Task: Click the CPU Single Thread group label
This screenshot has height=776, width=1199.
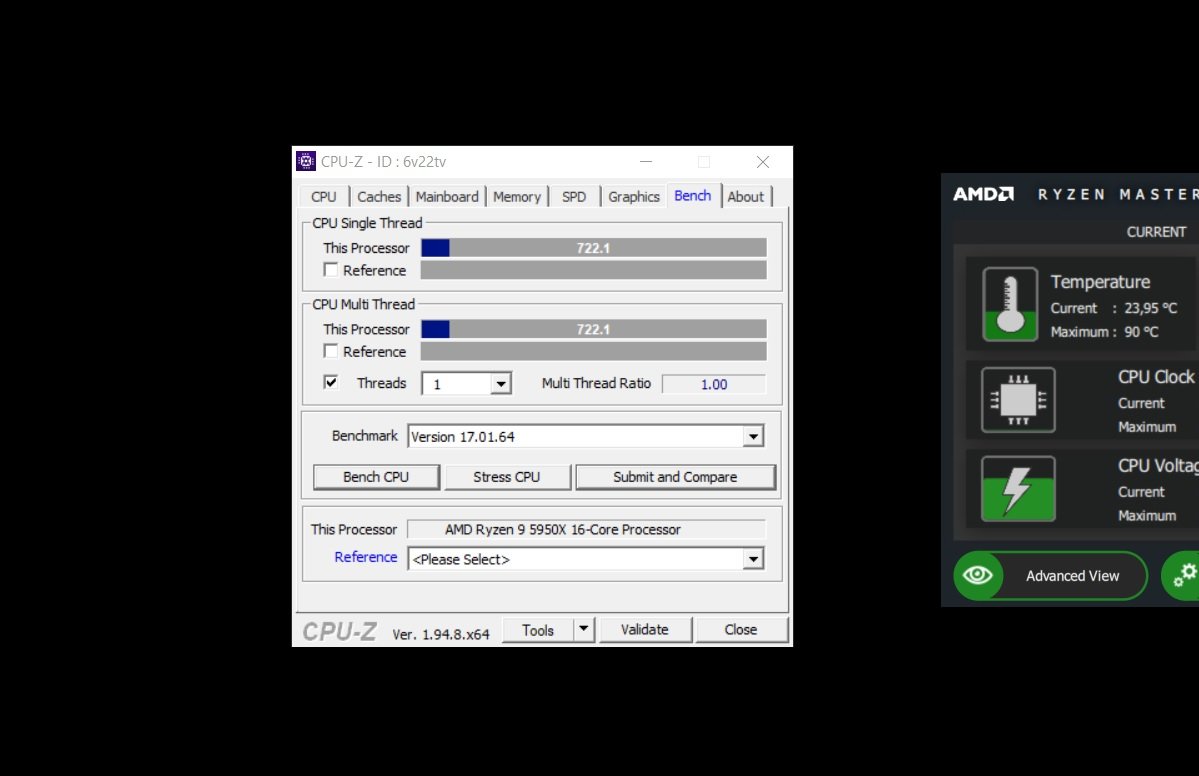Action: (x=367, y=223)
